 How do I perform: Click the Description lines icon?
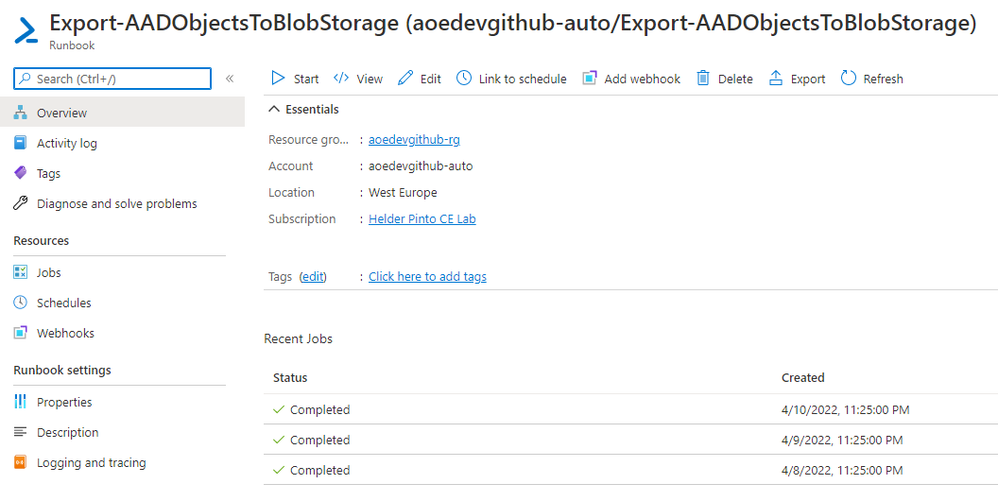point(20,432)
